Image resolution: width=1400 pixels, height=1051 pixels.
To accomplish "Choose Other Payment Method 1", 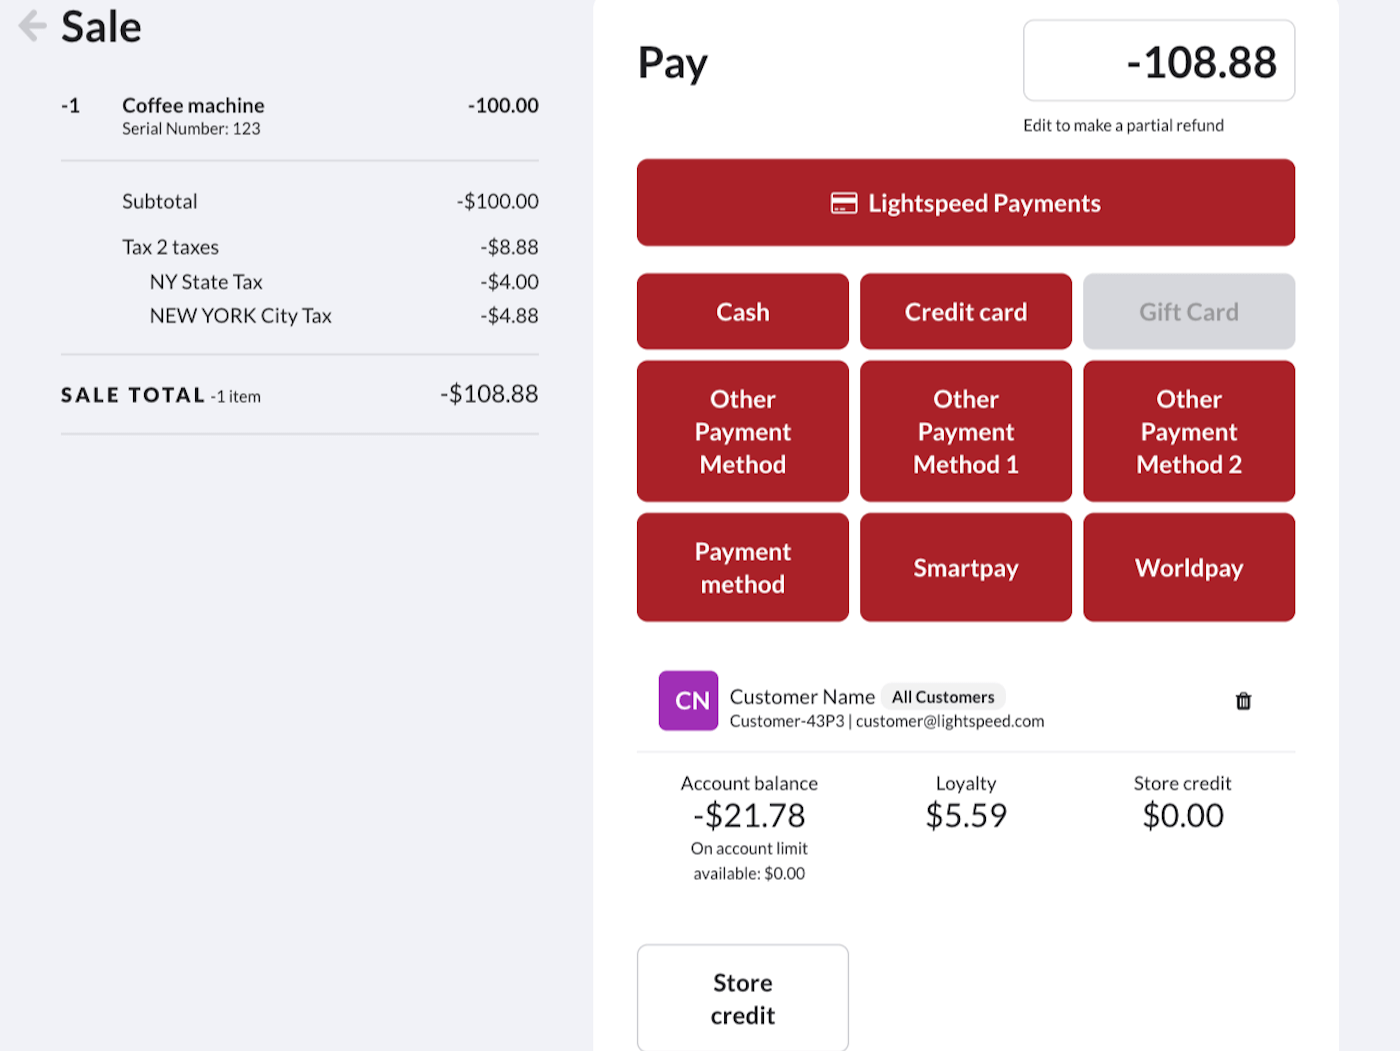I will [x=965, y=431].
